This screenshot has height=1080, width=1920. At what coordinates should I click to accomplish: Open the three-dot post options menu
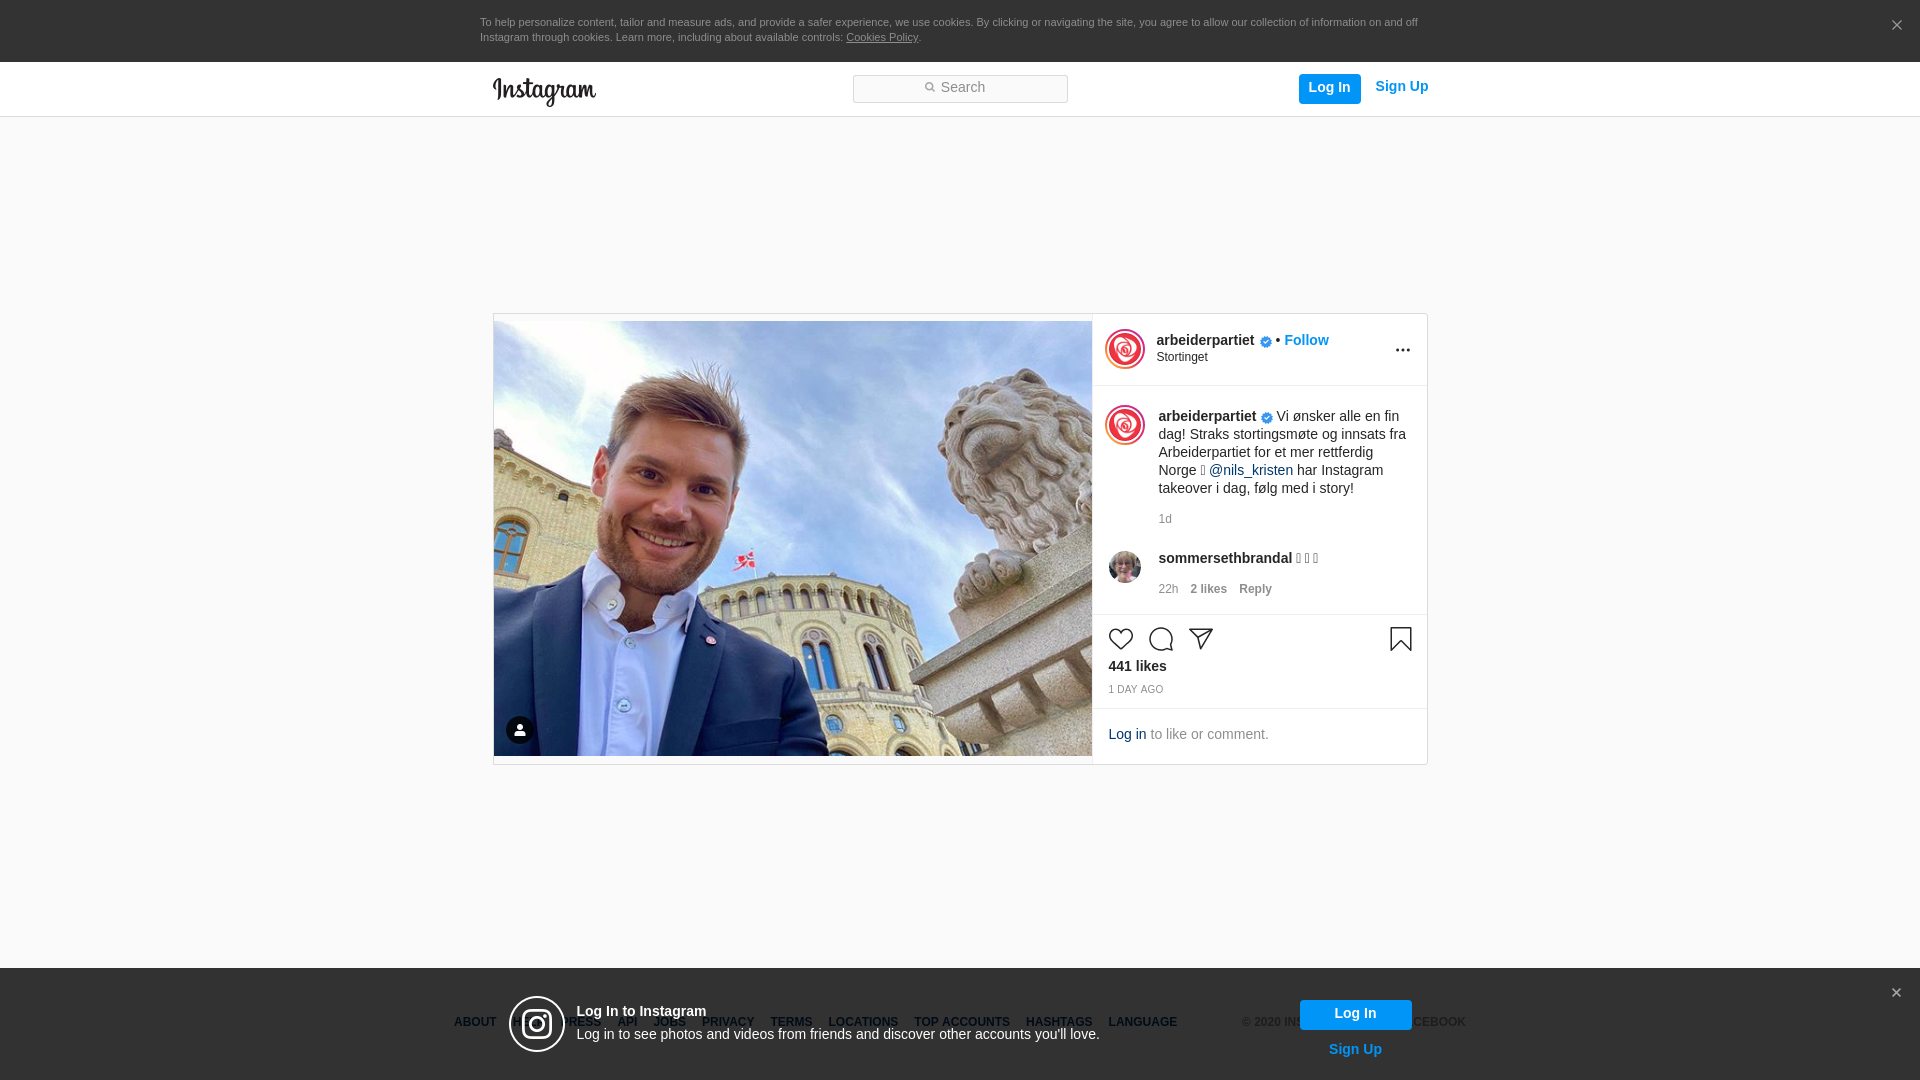tap(1402, 350)
